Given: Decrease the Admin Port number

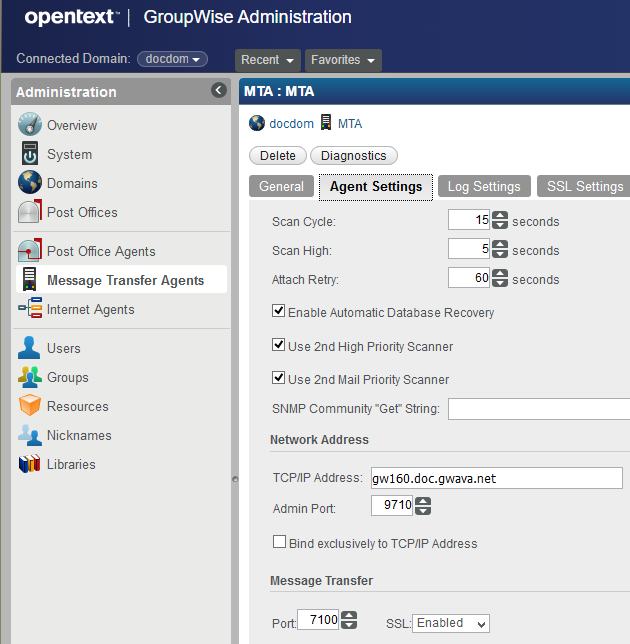Looking at the screenshot, I should [423, 511].
